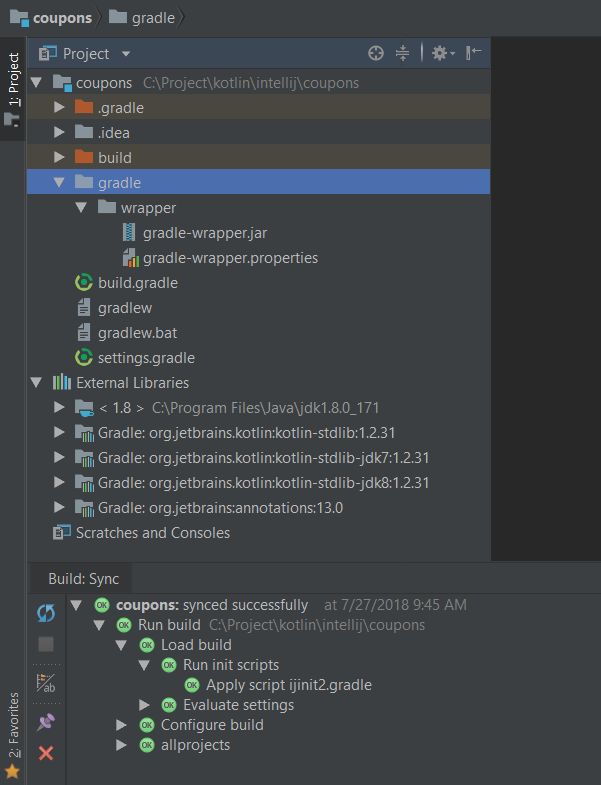This screenshot has width=601, height=785.
Task: Click coupons in the breadcrumb bar
Action: pos(62,18)
